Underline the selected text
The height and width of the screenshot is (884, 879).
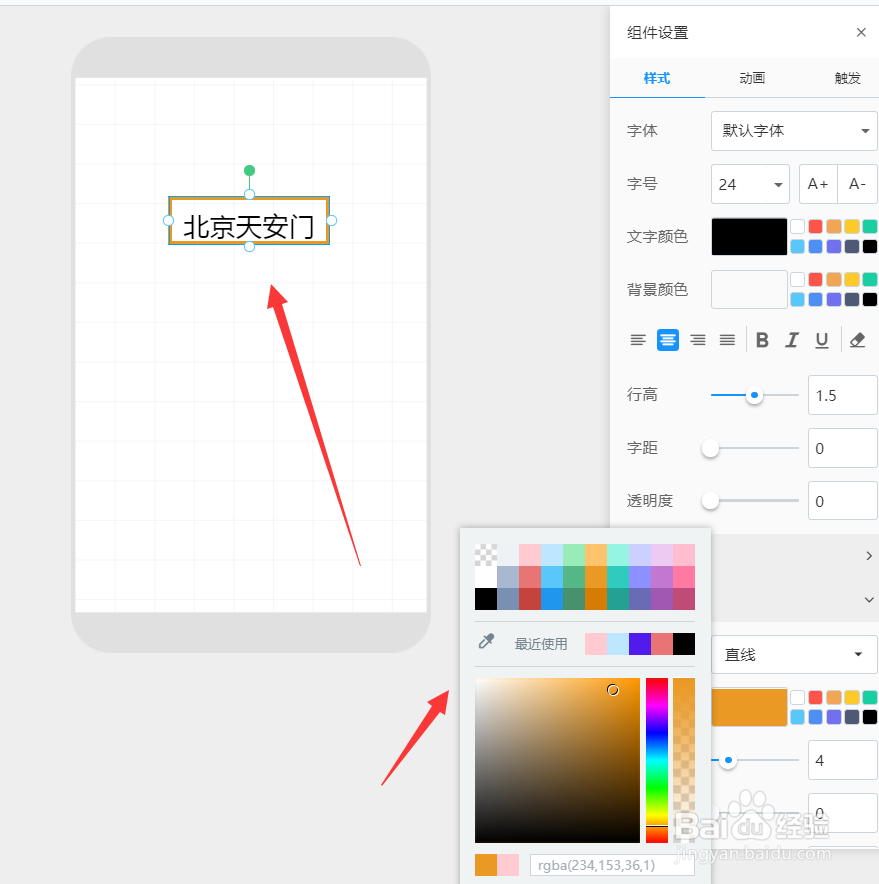[821, 340]
